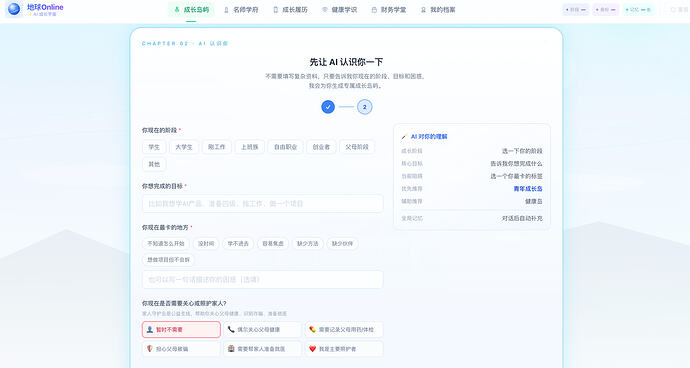Choose the 需要帮家人准备就医 option
690x368 pixels.
click(x=263, y=349)
